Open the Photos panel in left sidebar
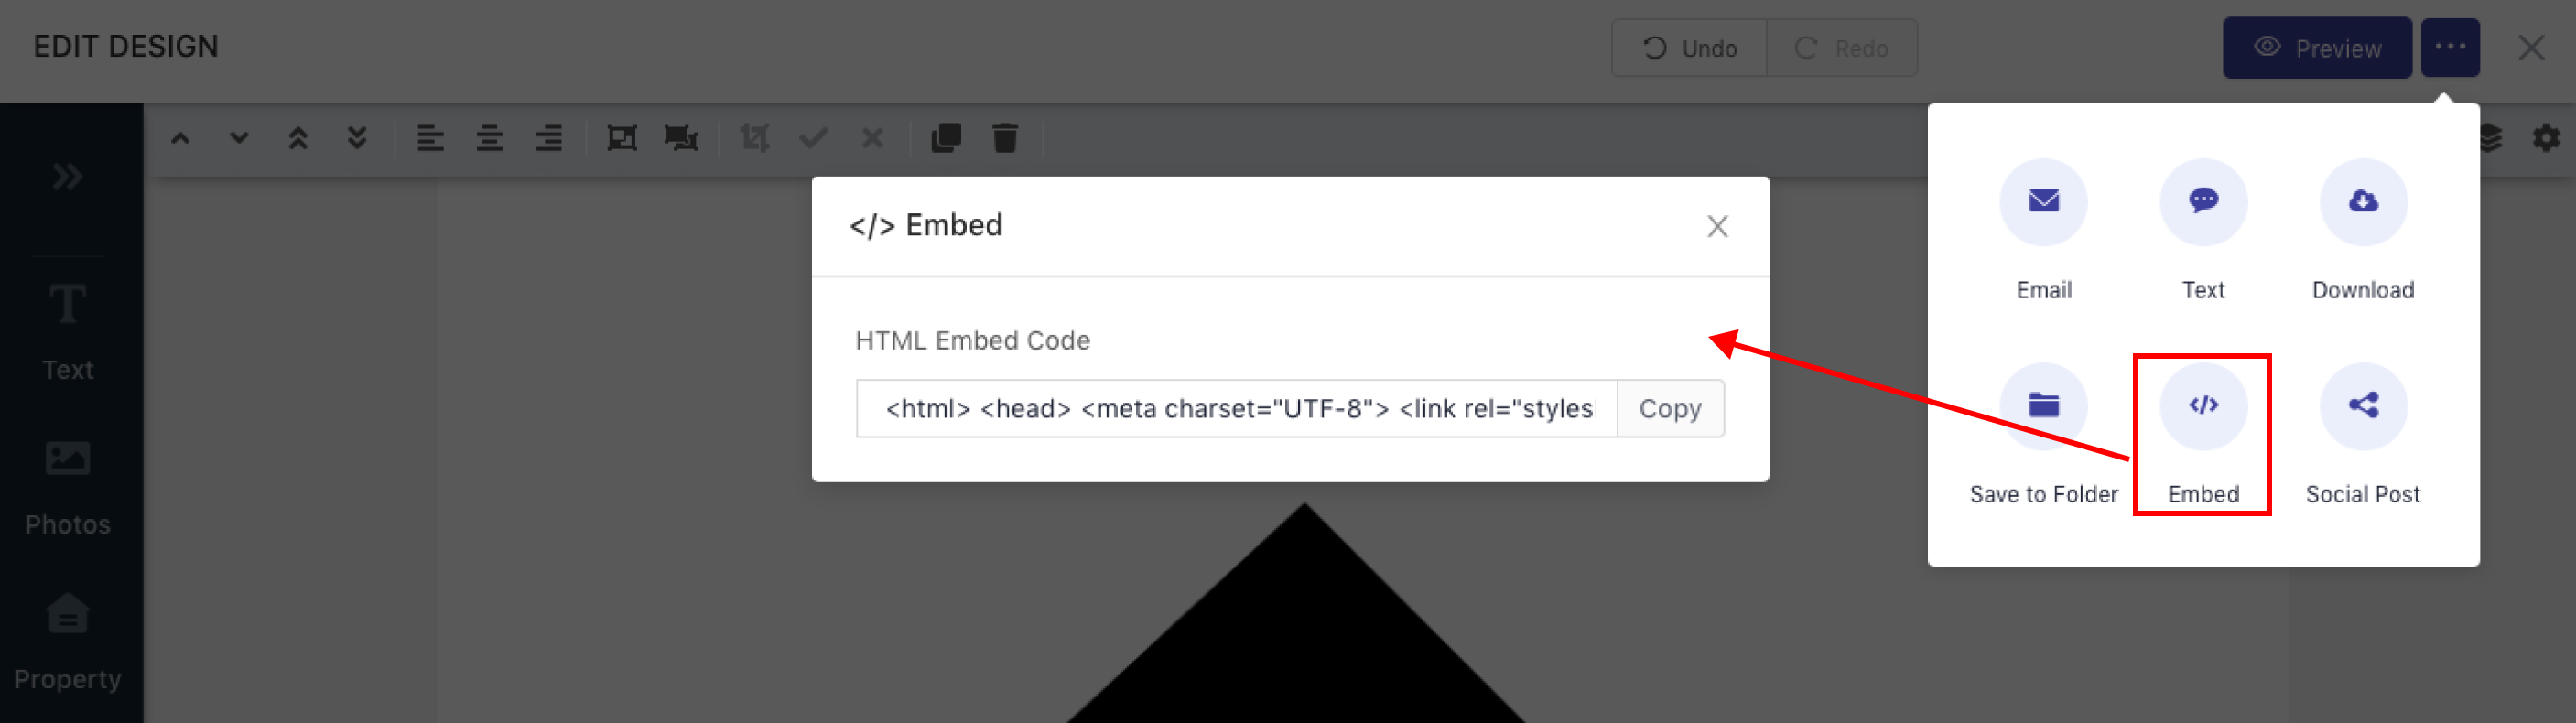Screen dimensions: 2576x723 pos(67,485)
